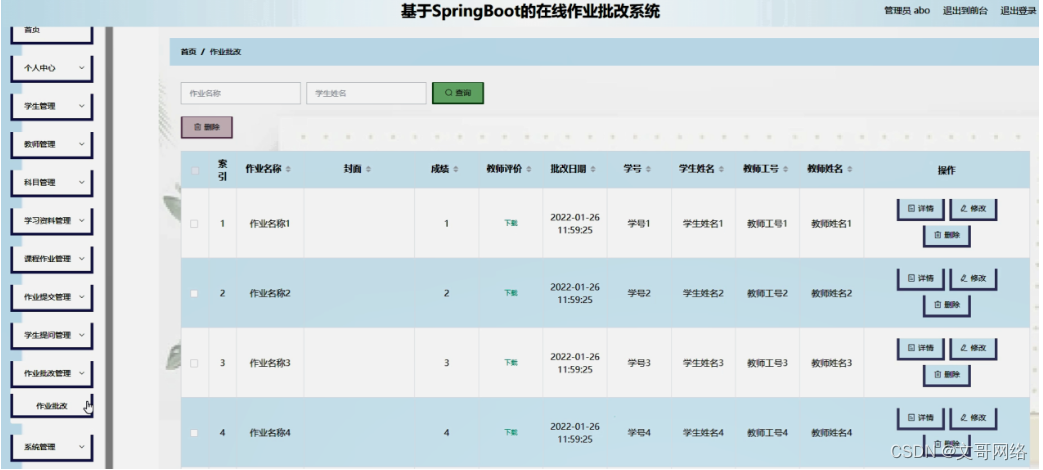The image size is (1043, 470).
Task: Click 首页 in the breadcrumb
Action: pyautogui.click(x=188, y=52)
